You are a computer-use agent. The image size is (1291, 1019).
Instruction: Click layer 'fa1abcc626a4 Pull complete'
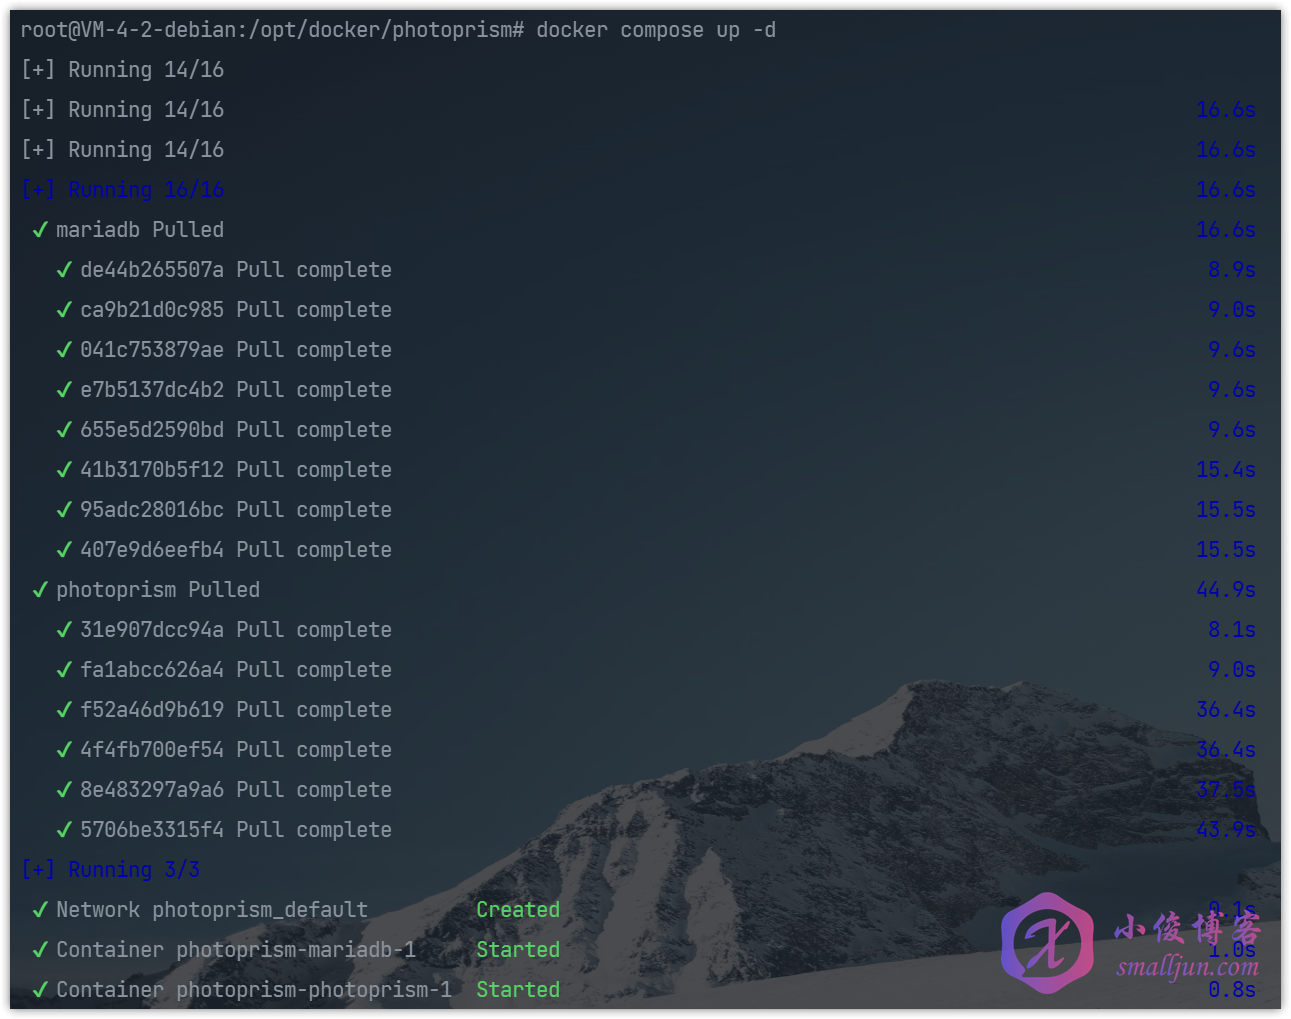(x=236, y=670)
